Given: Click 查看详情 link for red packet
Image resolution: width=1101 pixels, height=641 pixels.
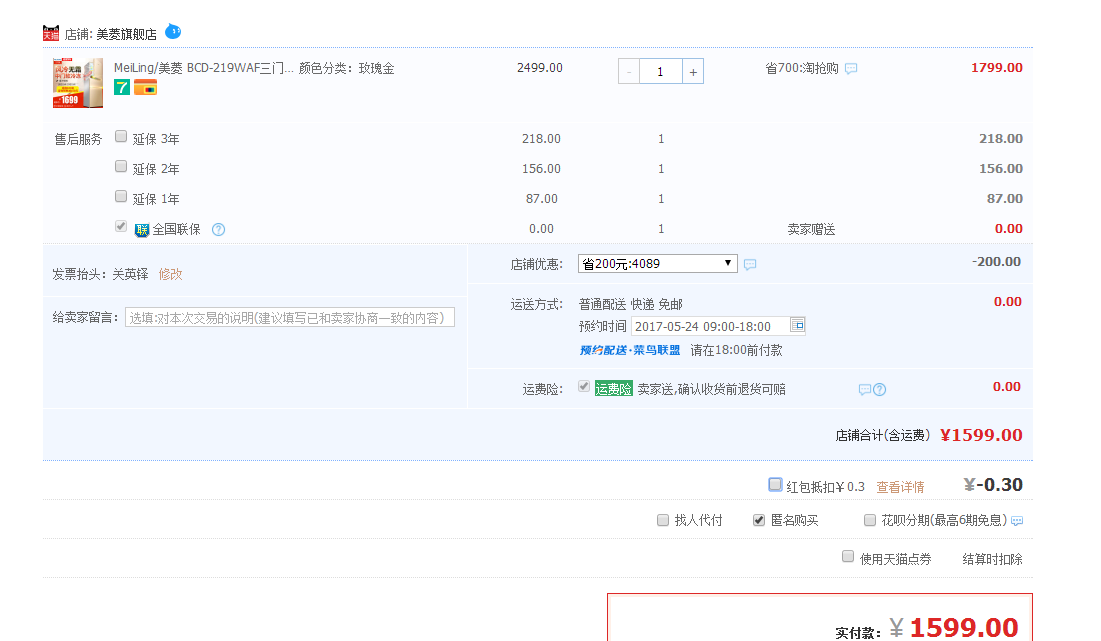Looking at the screenshot, I should pos(900,487).
